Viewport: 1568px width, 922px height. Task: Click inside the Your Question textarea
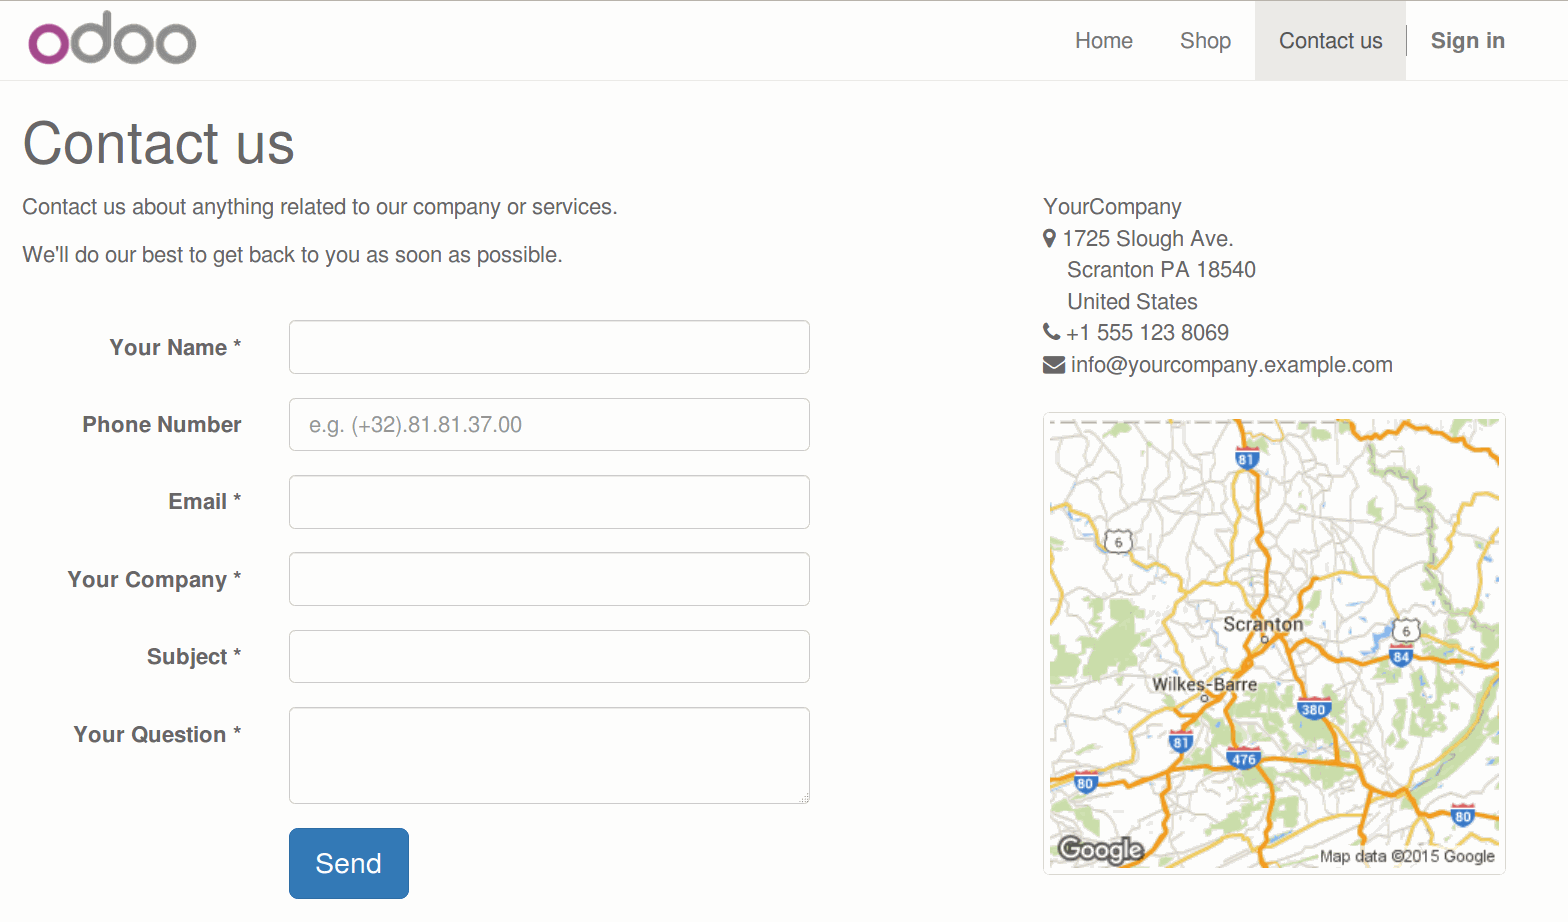(x=549, y=755)
